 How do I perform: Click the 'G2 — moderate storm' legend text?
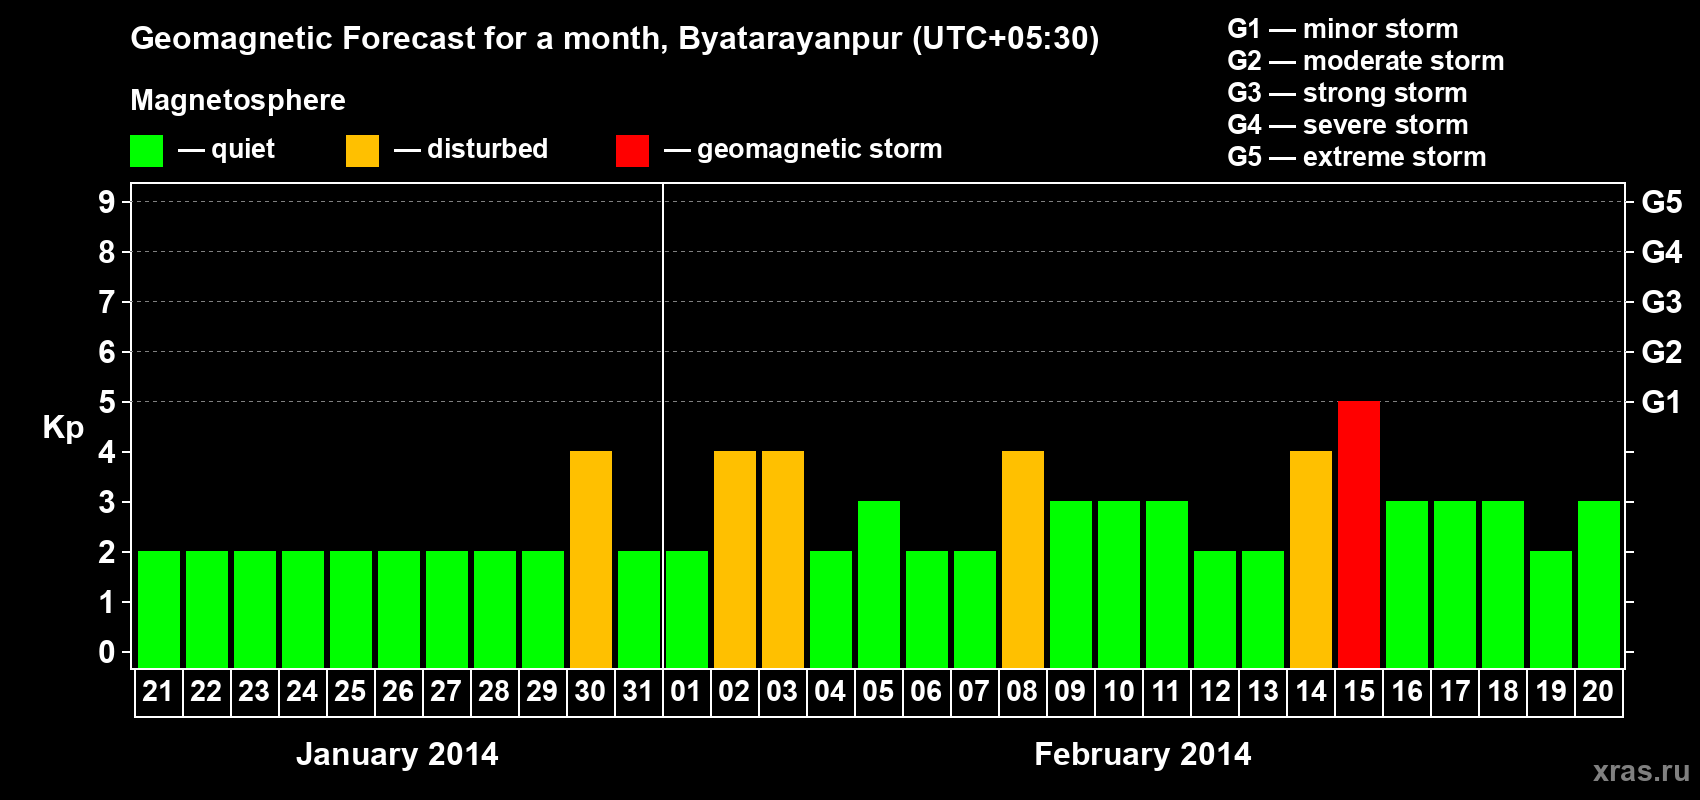1366,61
